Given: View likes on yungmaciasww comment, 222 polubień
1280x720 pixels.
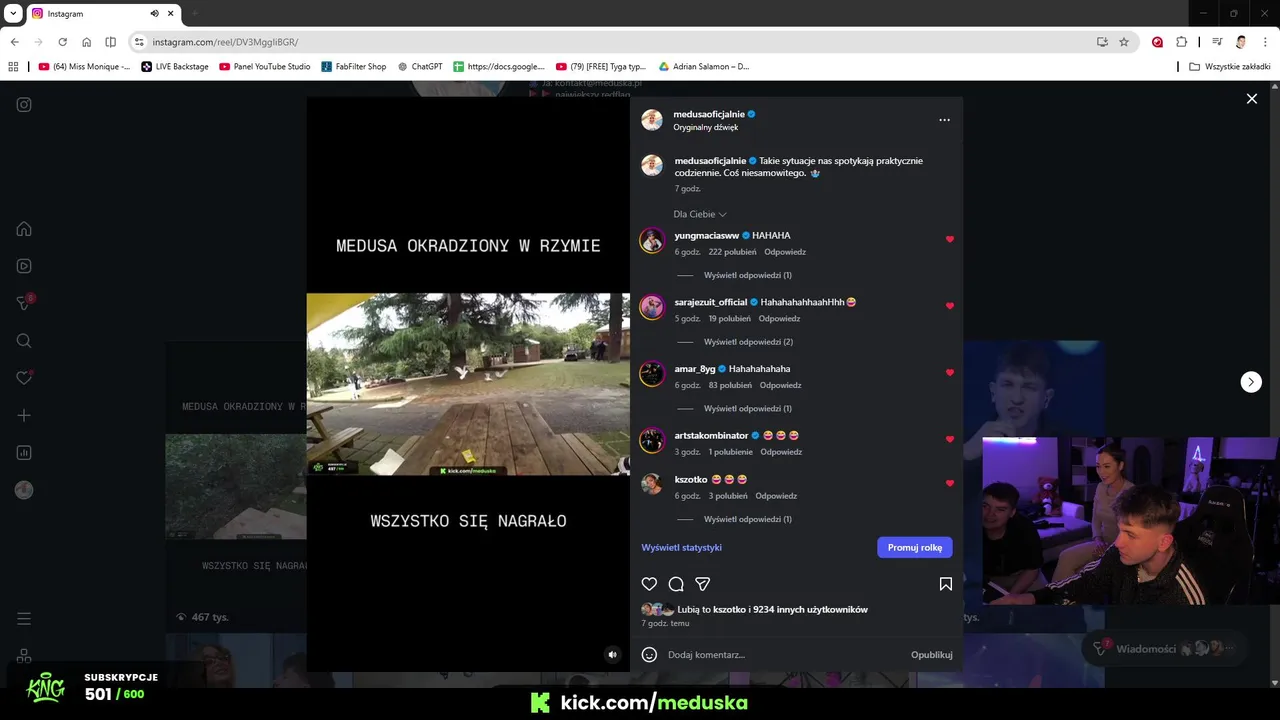Looking at the screenshot, I should pyautogui.click(x=732, y=252).
